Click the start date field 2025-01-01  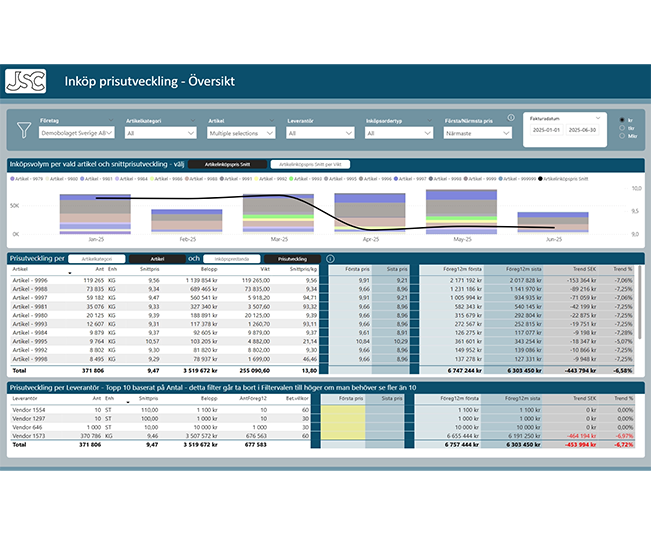[546, 130]
